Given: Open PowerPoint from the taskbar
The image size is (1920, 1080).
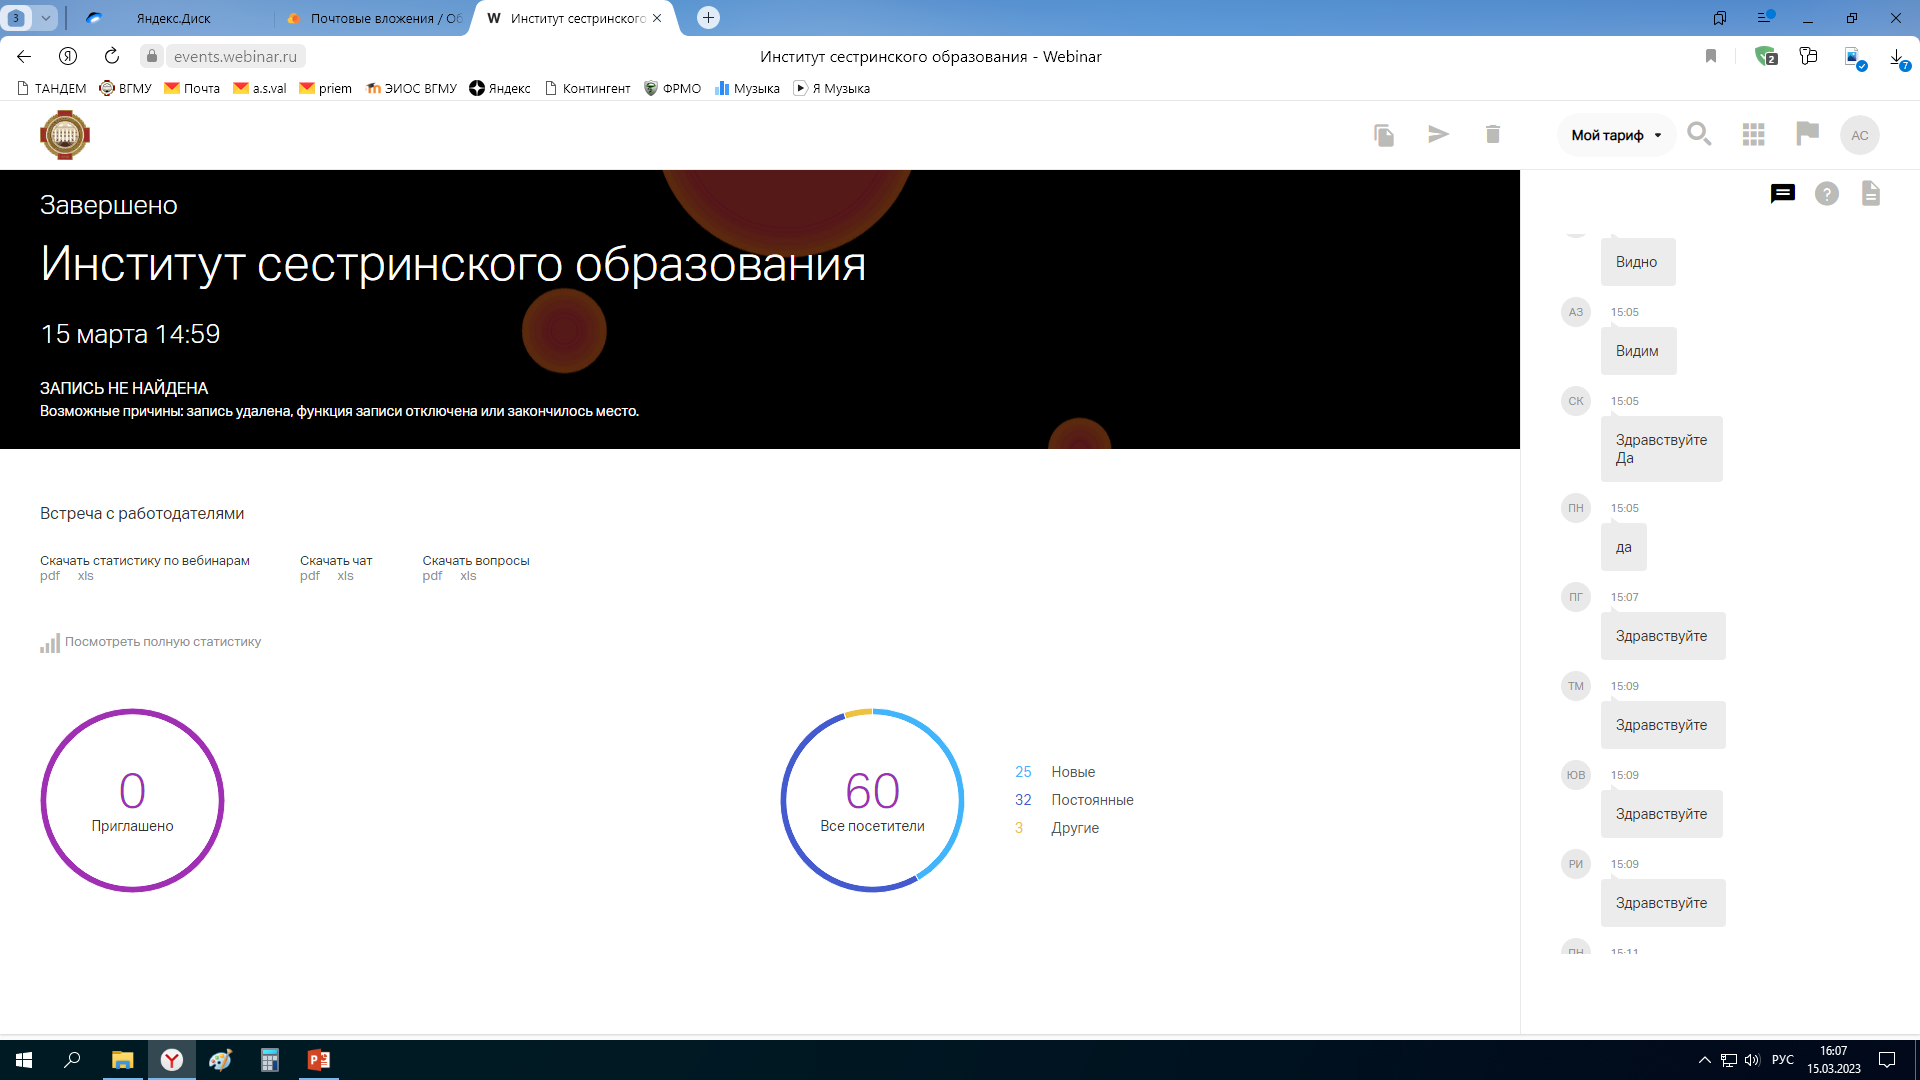Looking at the screenshot, I should (x=319, y=1060).
